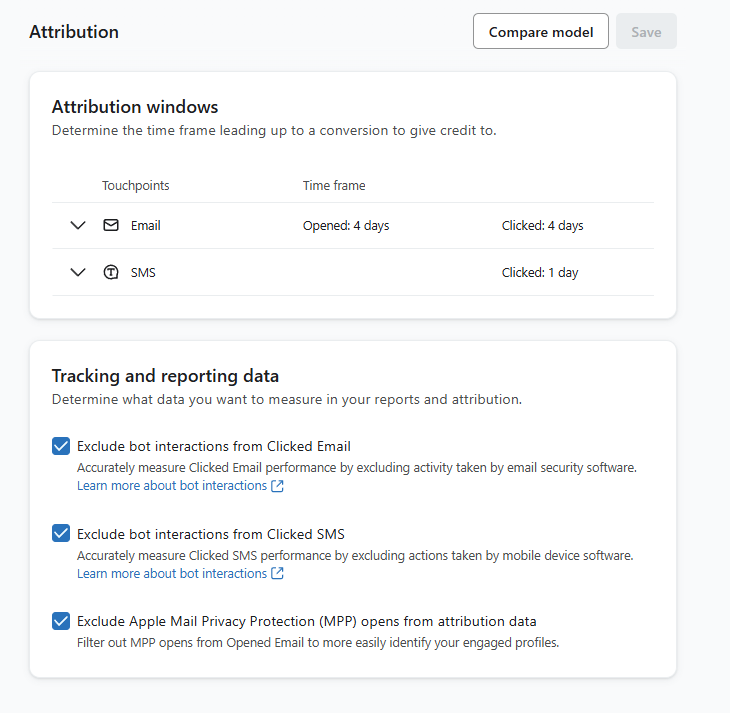Select the Email touchpoint label
The image size is (730, 713).
(146, 226)
